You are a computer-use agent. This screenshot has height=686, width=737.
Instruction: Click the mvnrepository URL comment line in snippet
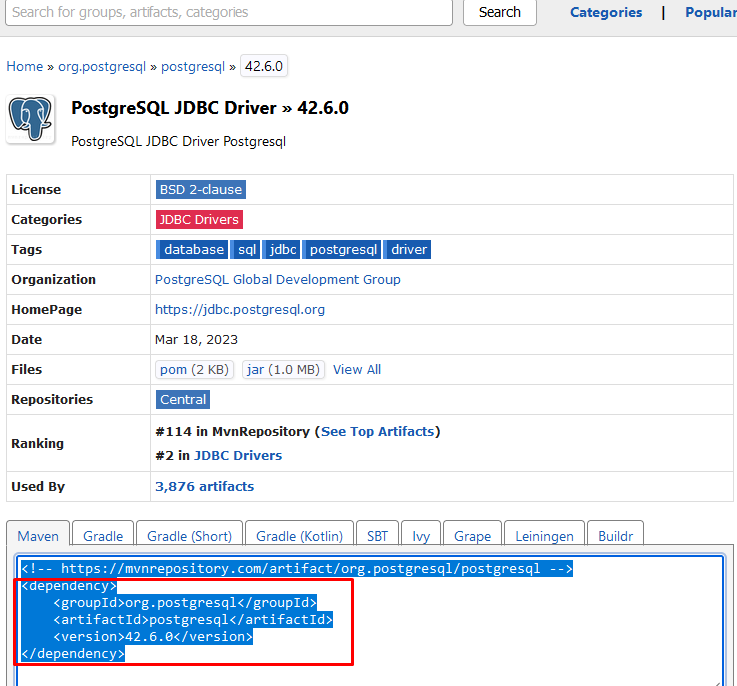point(297,569)
